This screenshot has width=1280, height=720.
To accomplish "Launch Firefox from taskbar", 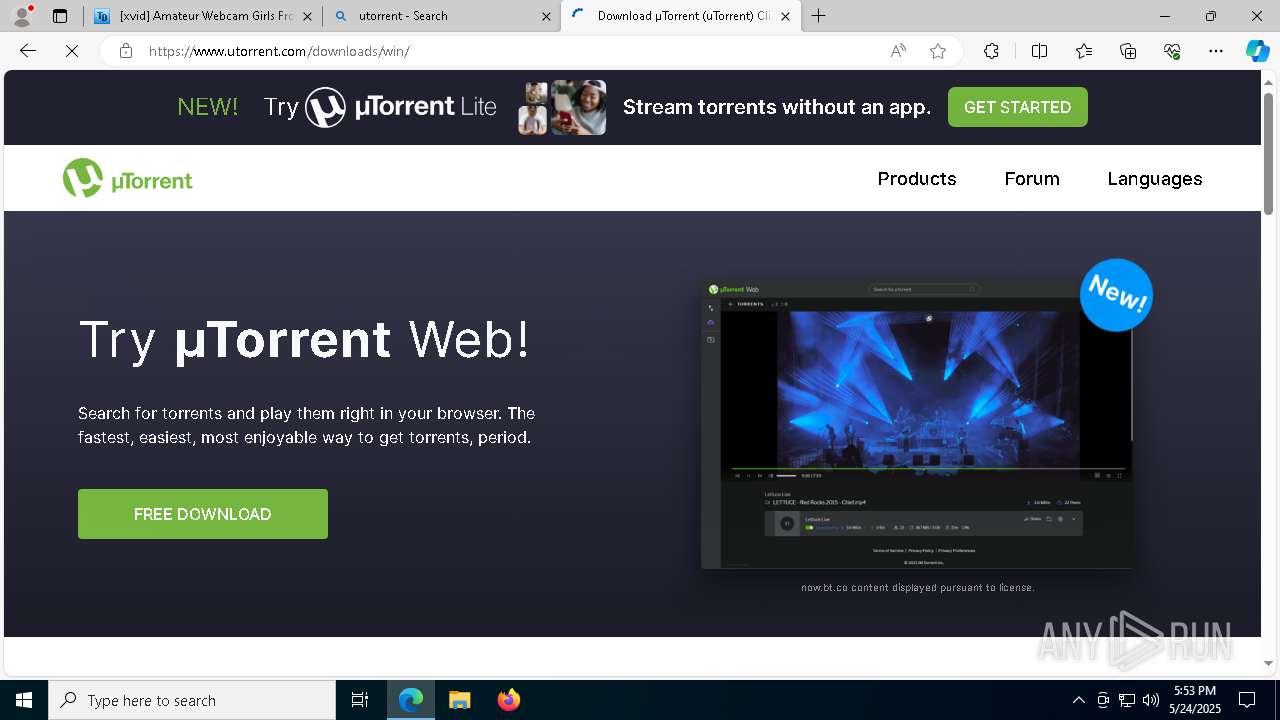I will [508, 700].
